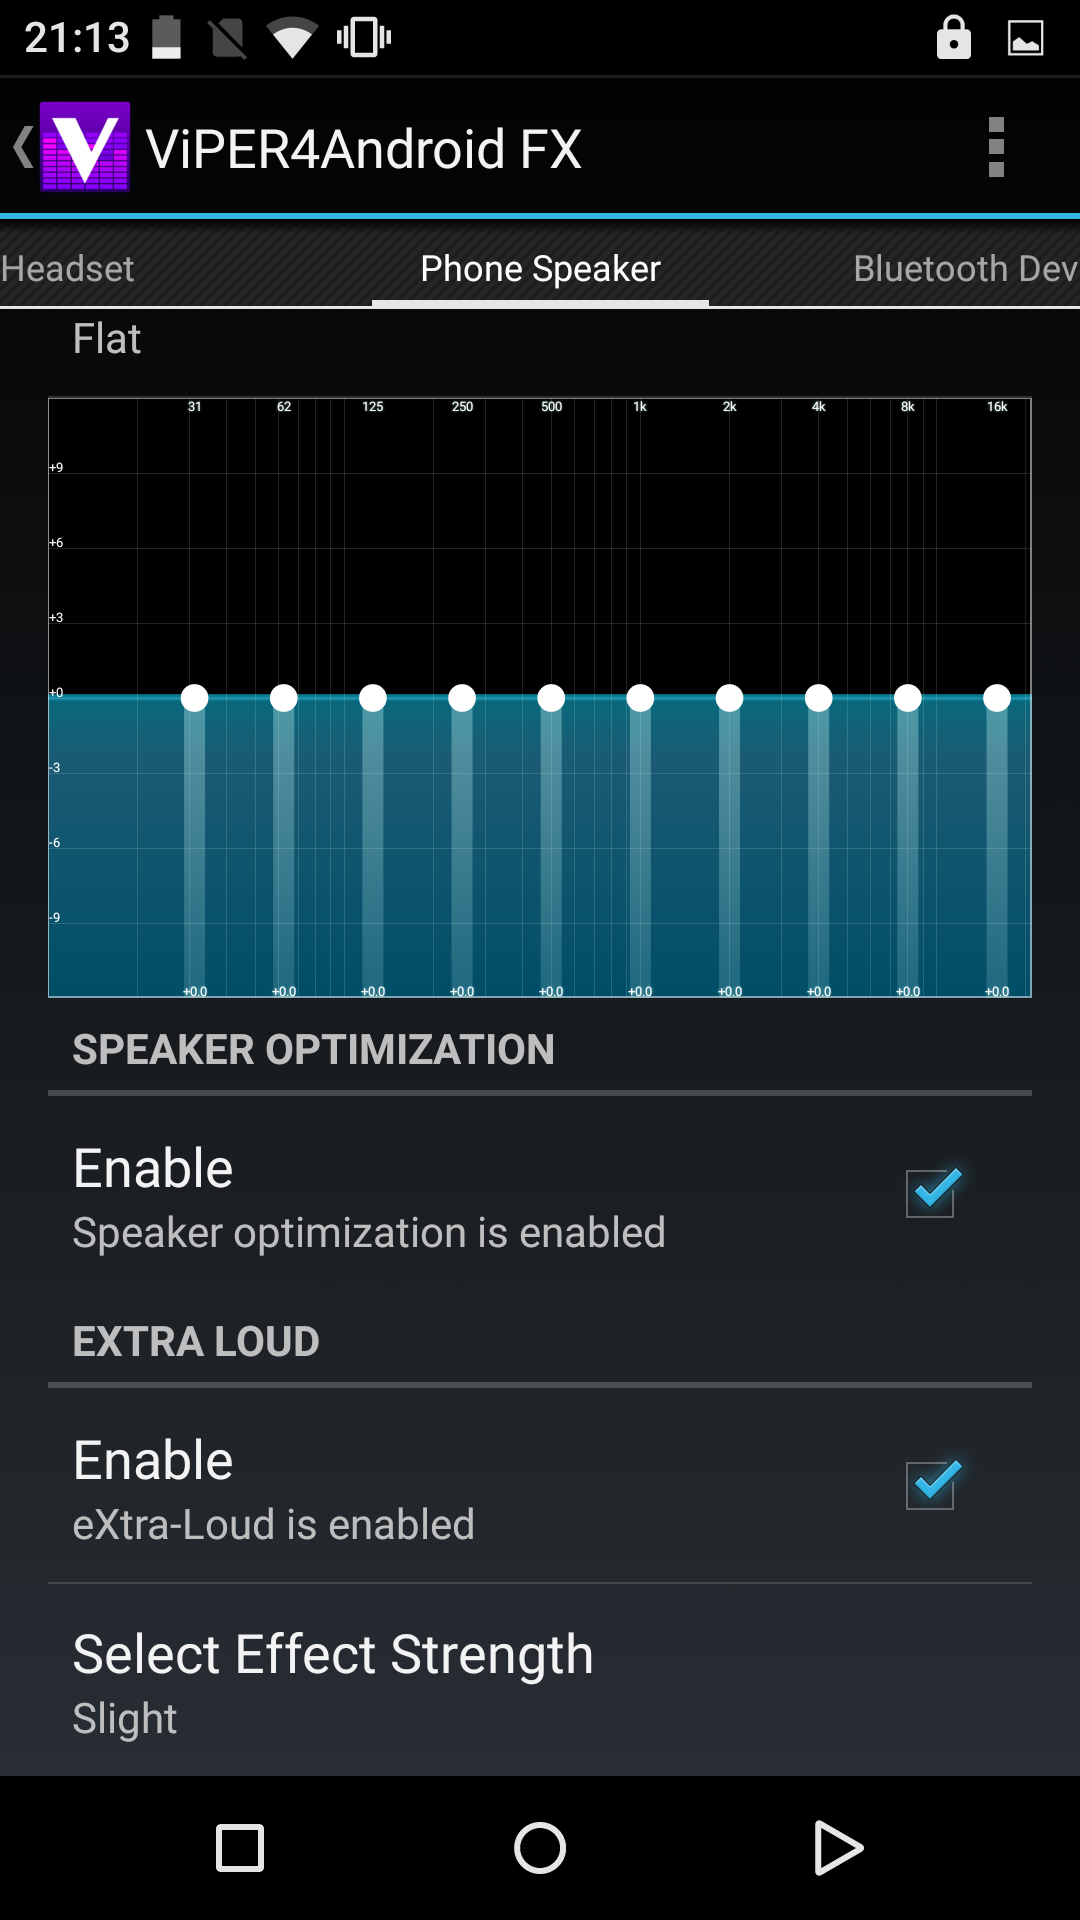This screenshot has height=1920, width=1080.
Task: Tap the 16k equalizer band handle
Action: pyautogui.click(x=997, y=698)
